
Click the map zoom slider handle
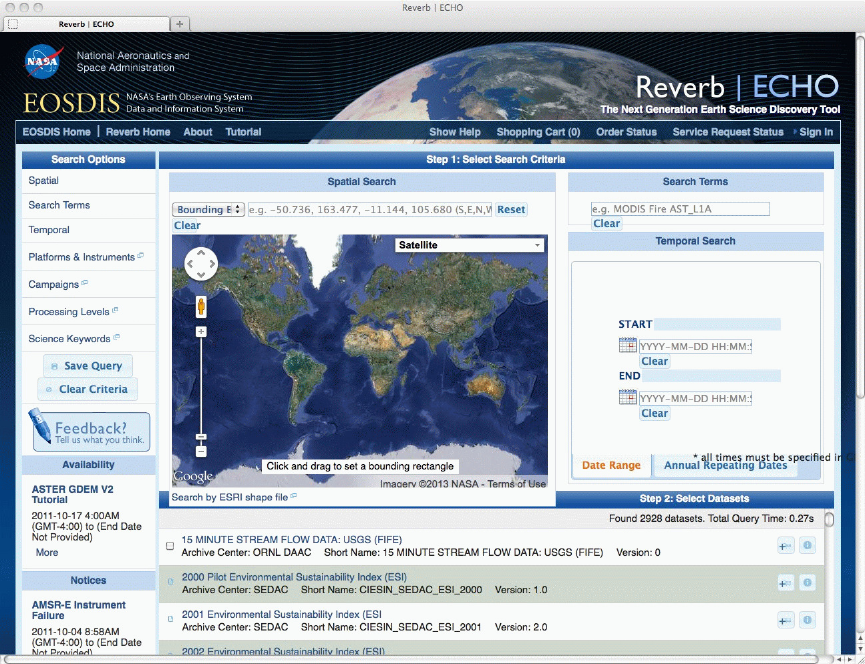coord(201,437)
